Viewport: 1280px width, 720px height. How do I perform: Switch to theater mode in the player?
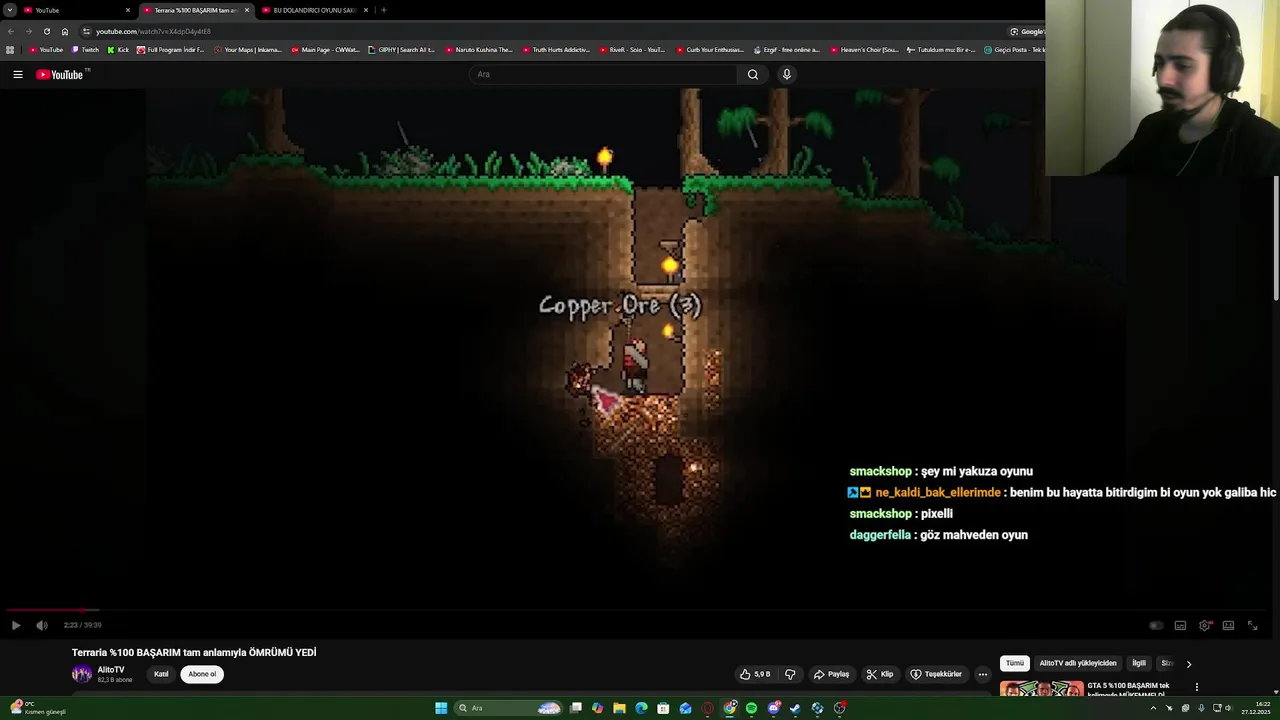(1228, 625)
